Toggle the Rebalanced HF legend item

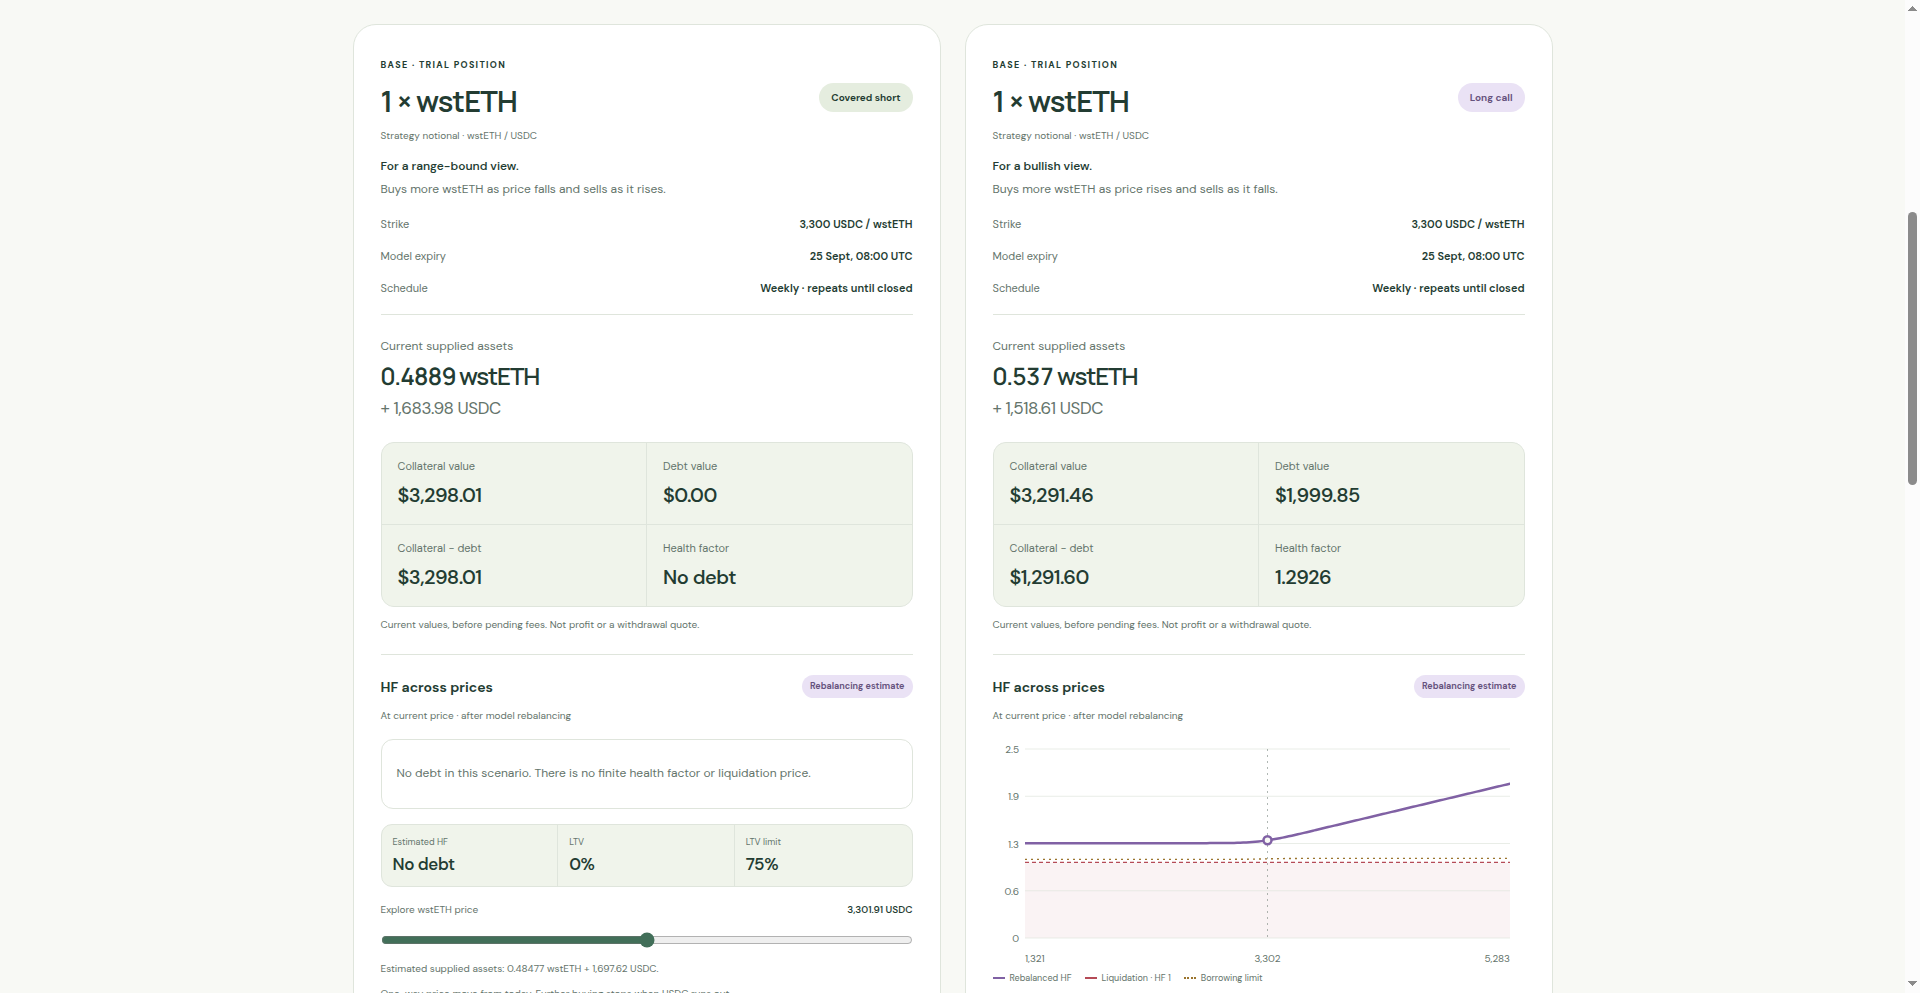click(1032, 978)
